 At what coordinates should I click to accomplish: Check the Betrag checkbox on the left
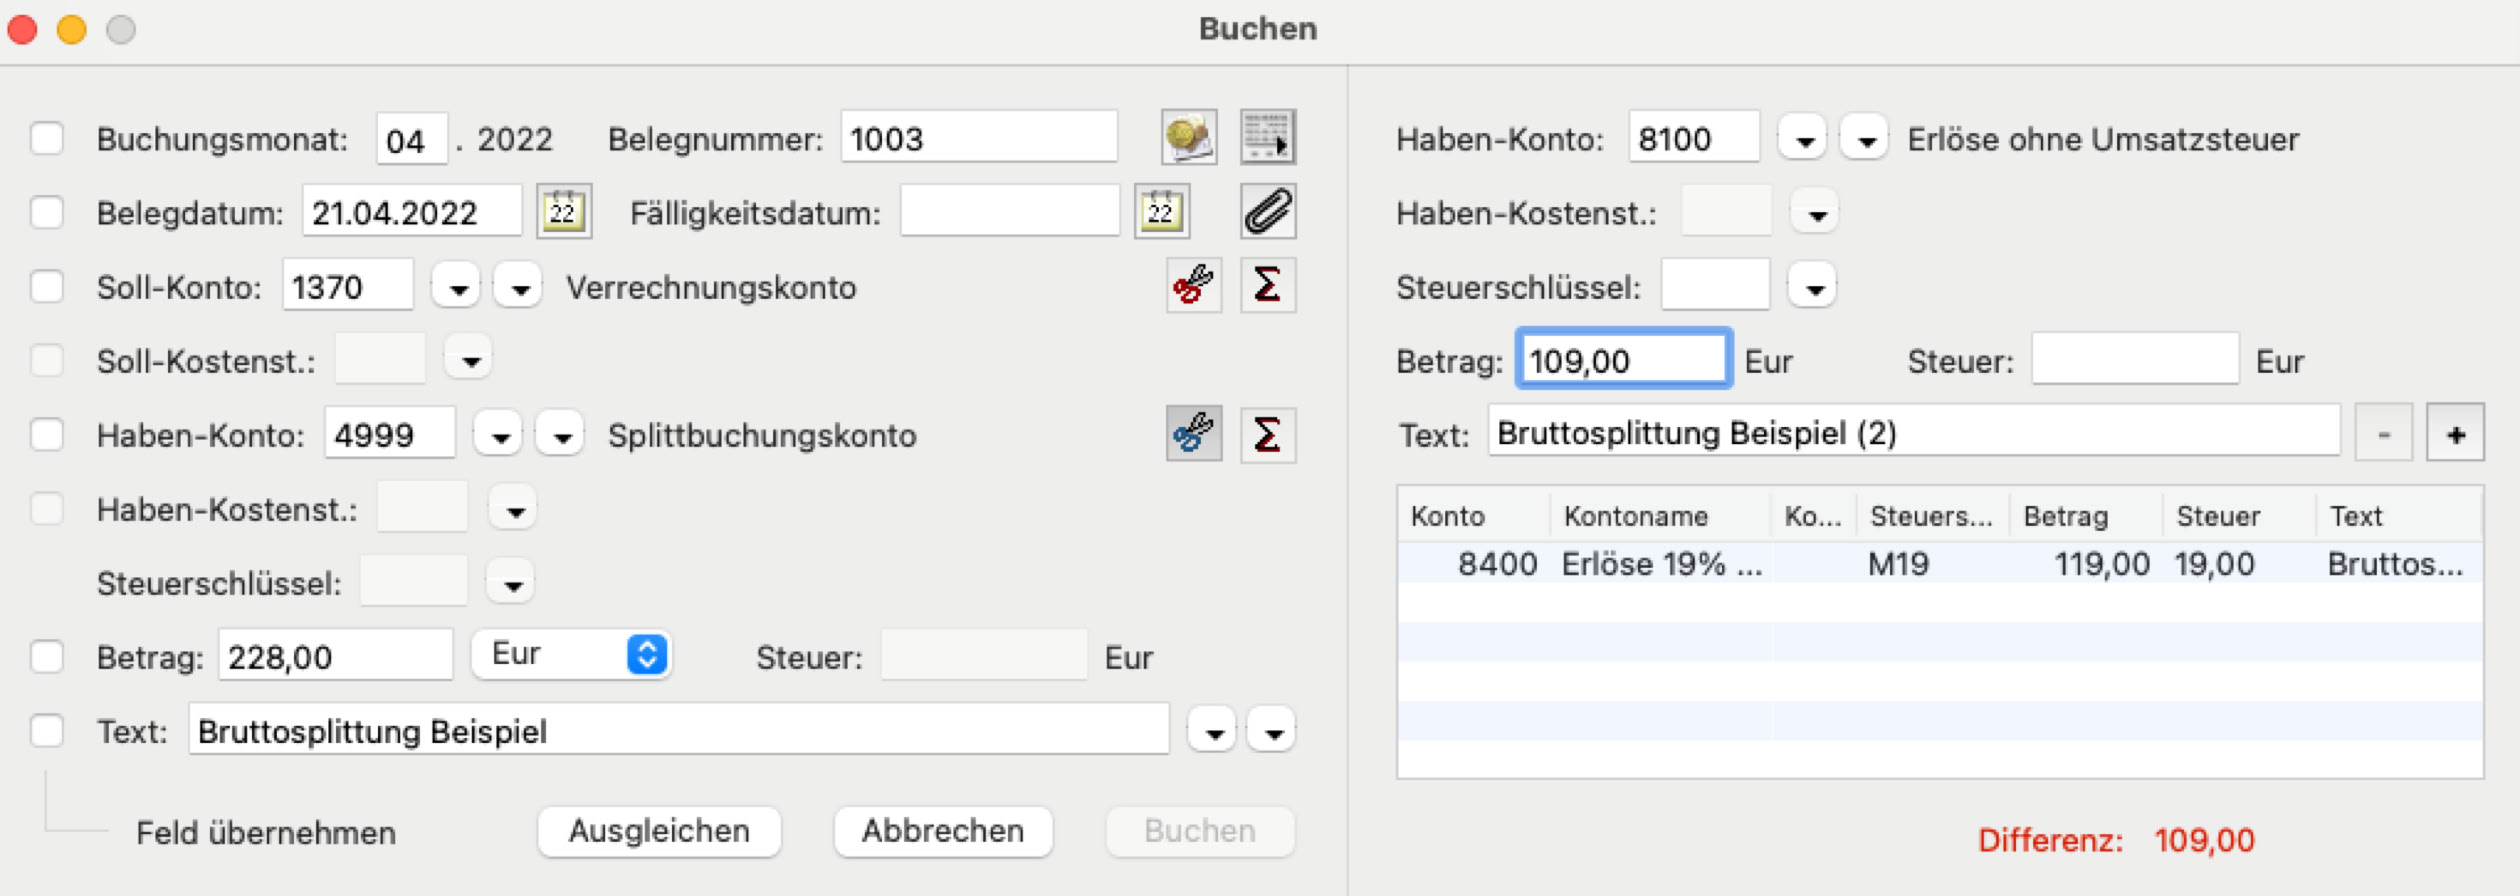point(47,657)
